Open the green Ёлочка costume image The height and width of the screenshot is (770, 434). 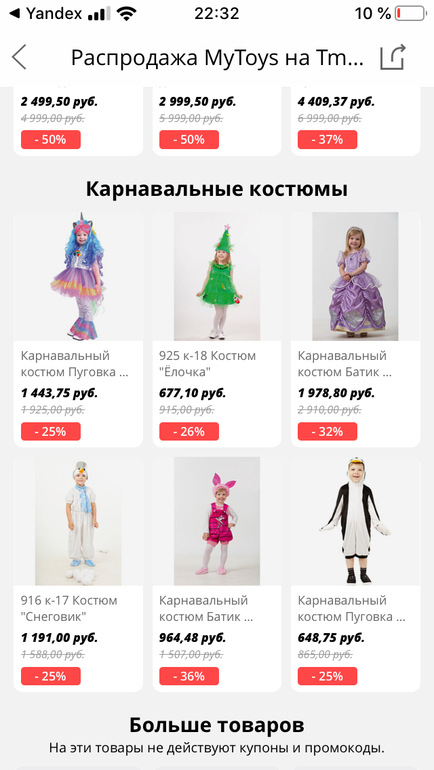[x=217, y=276]
